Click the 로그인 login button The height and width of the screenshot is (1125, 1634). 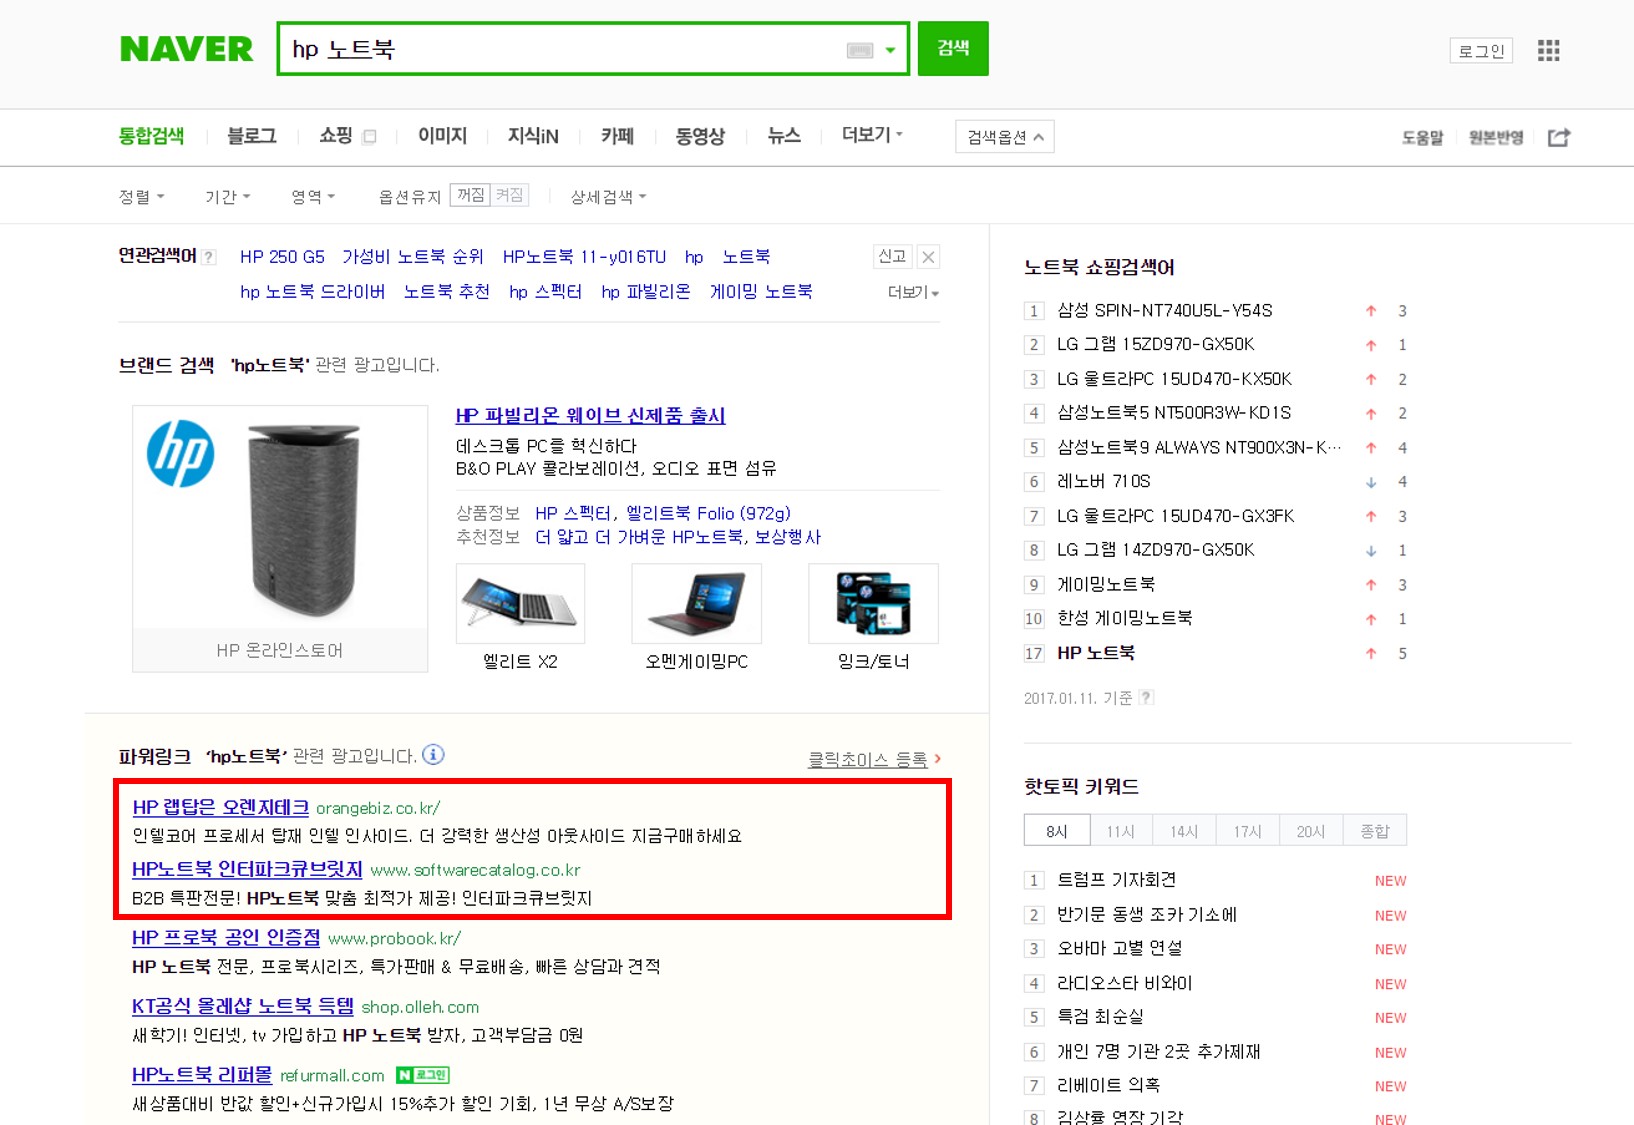[x=1481, y=51]
